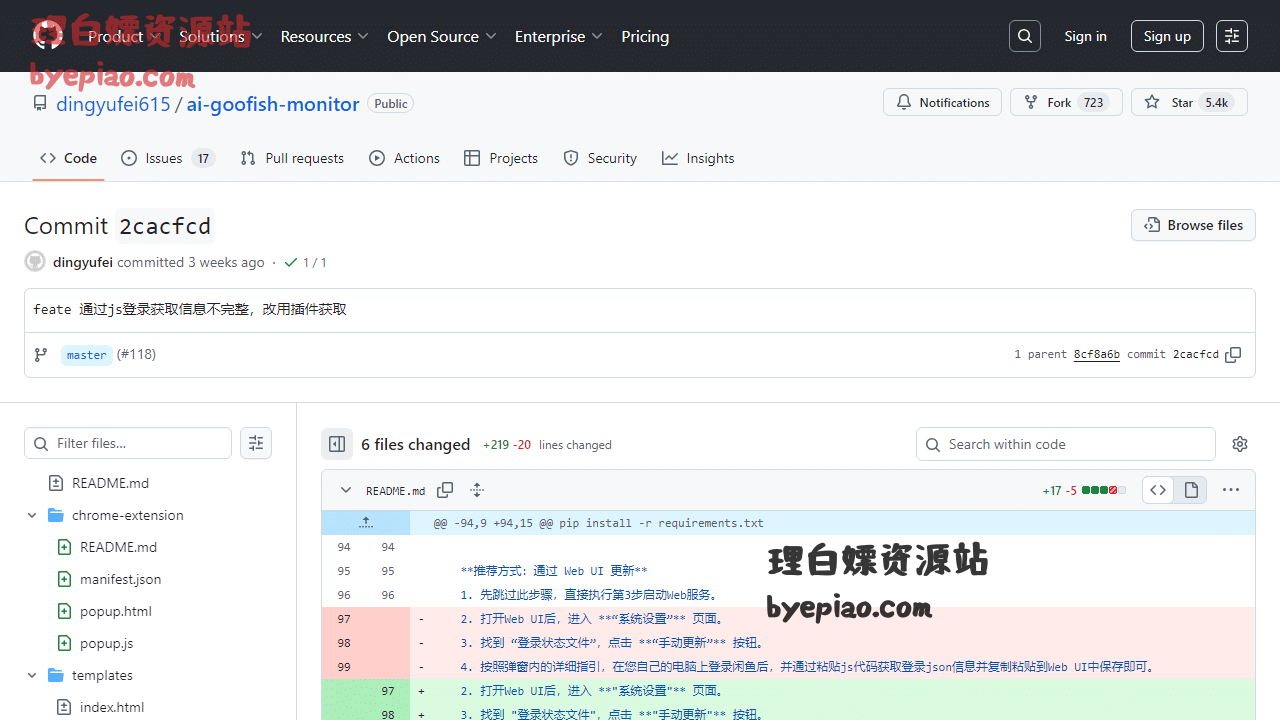
Task: View the Insights tab
Action: (698, 158)
